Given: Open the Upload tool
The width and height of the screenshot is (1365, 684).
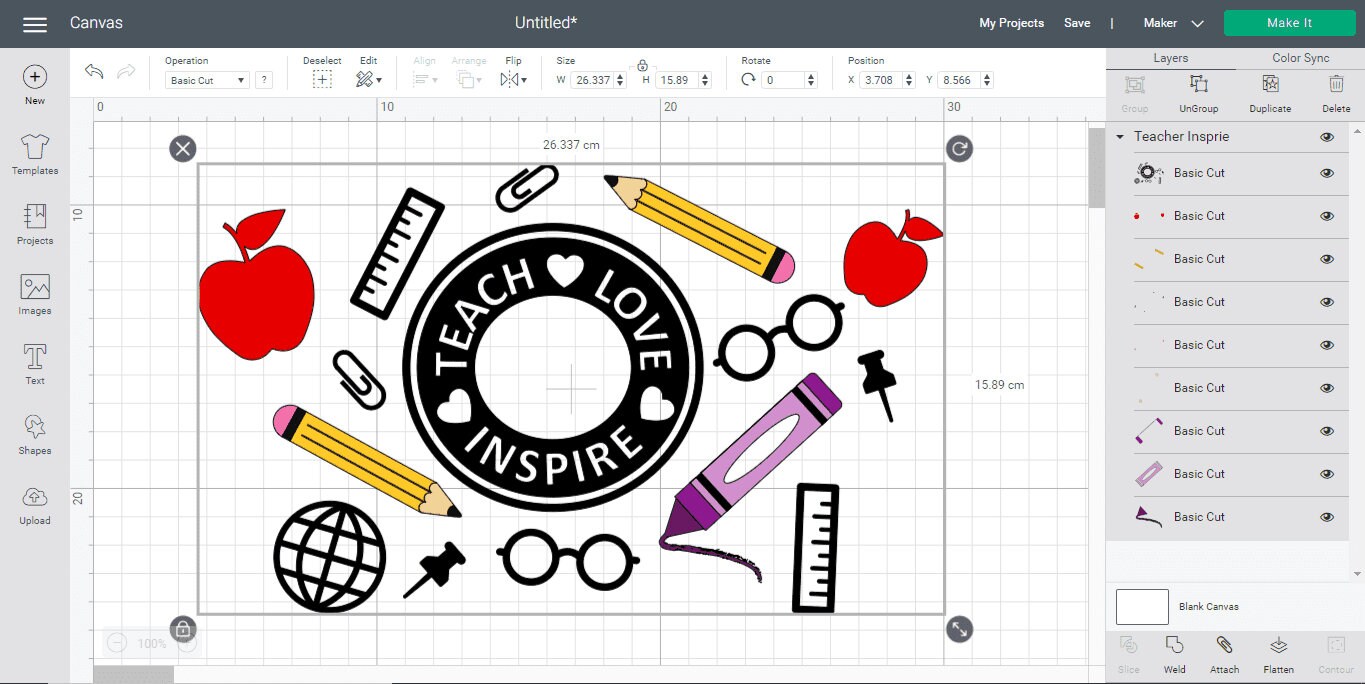Looking at the screenshot, I should 34,505.
